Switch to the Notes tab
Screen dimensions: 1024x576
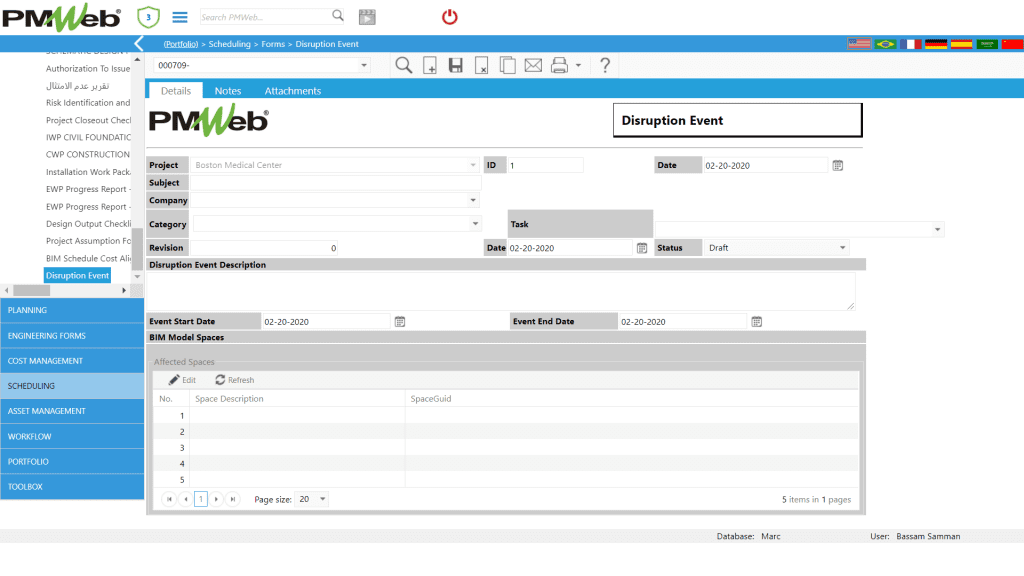pos(228,91)
